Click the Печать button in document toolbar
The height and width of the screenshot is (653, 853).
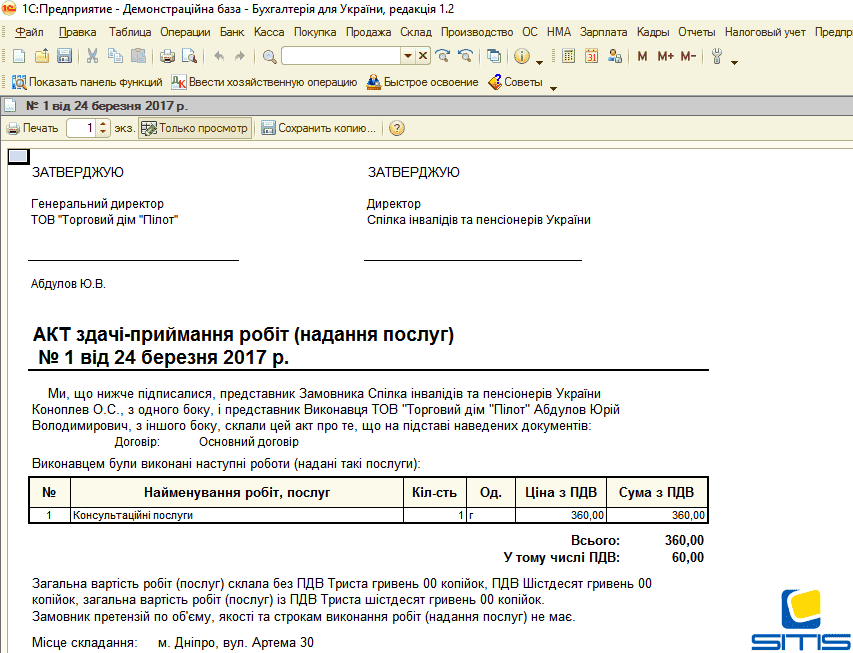33,128
